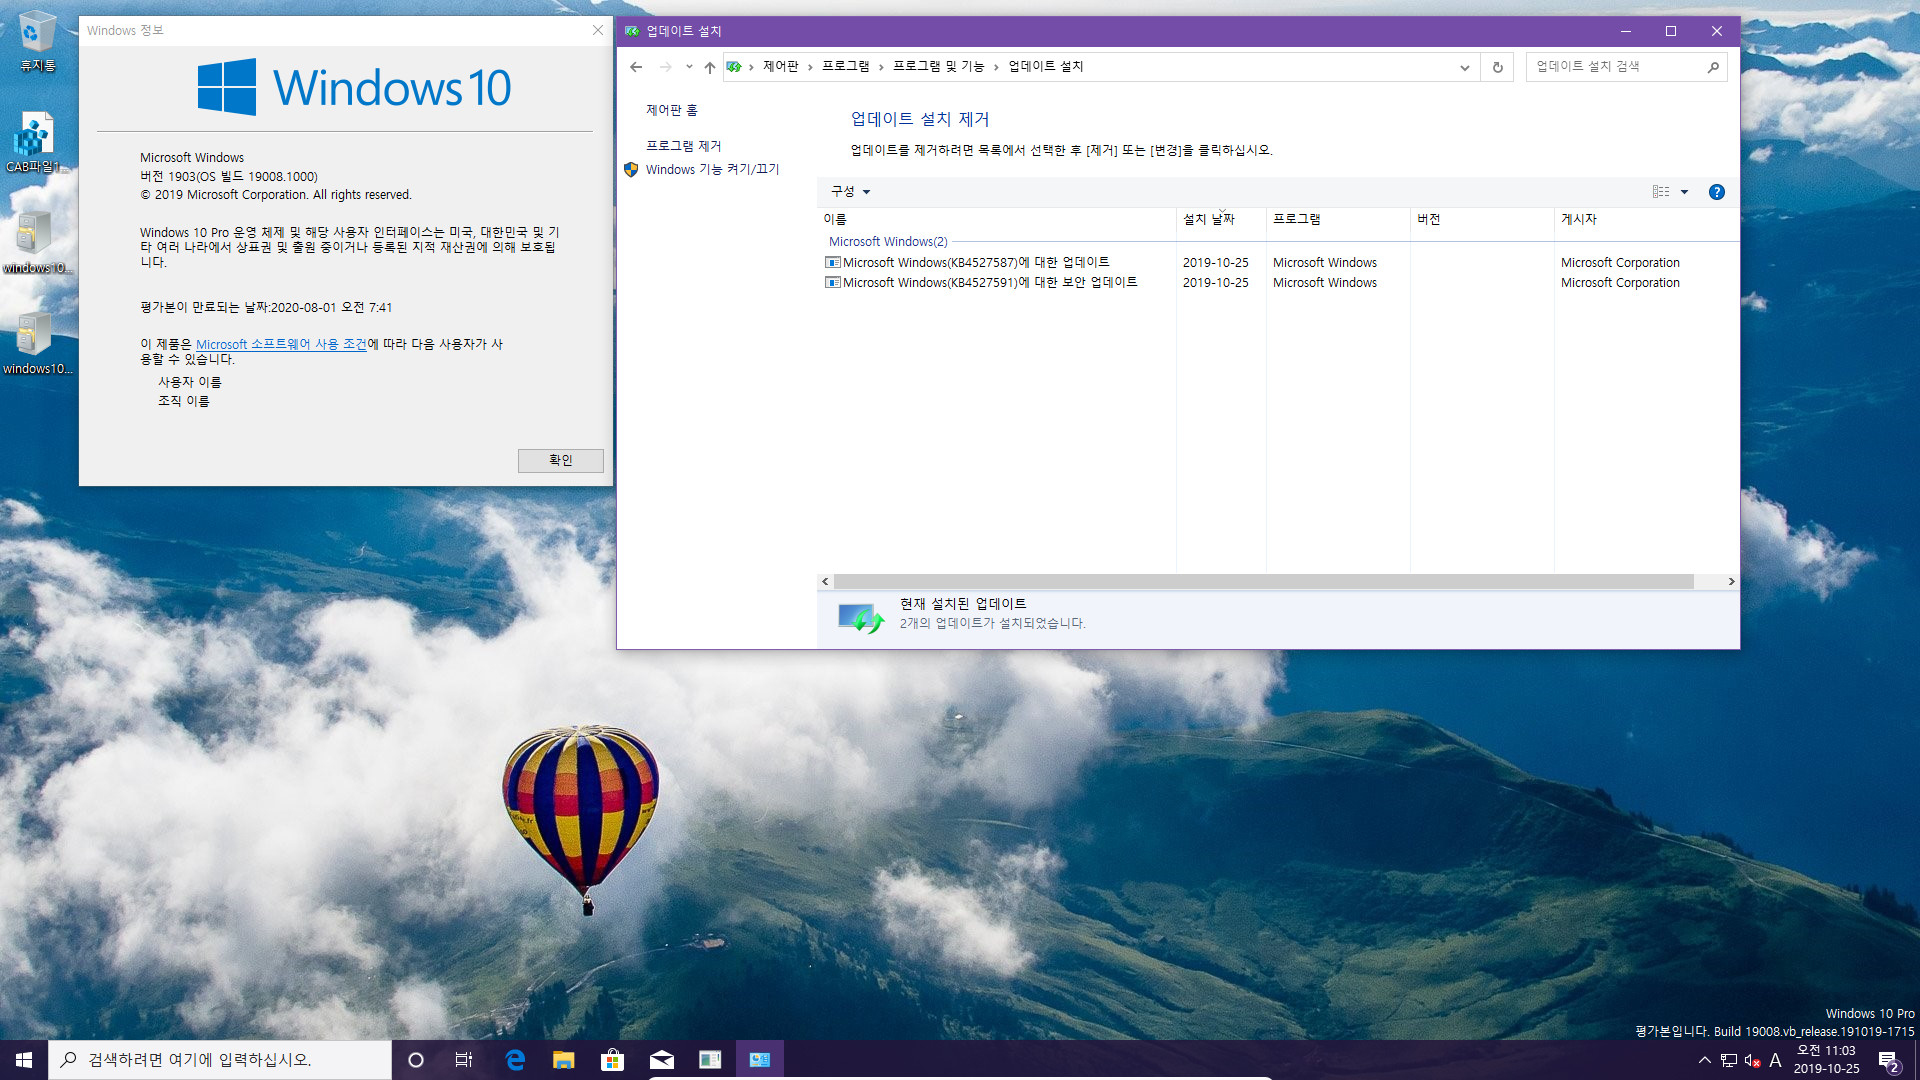1920x1080 pixels.
Task: Open 제어판 홈 link
Action: coord(671,110)
